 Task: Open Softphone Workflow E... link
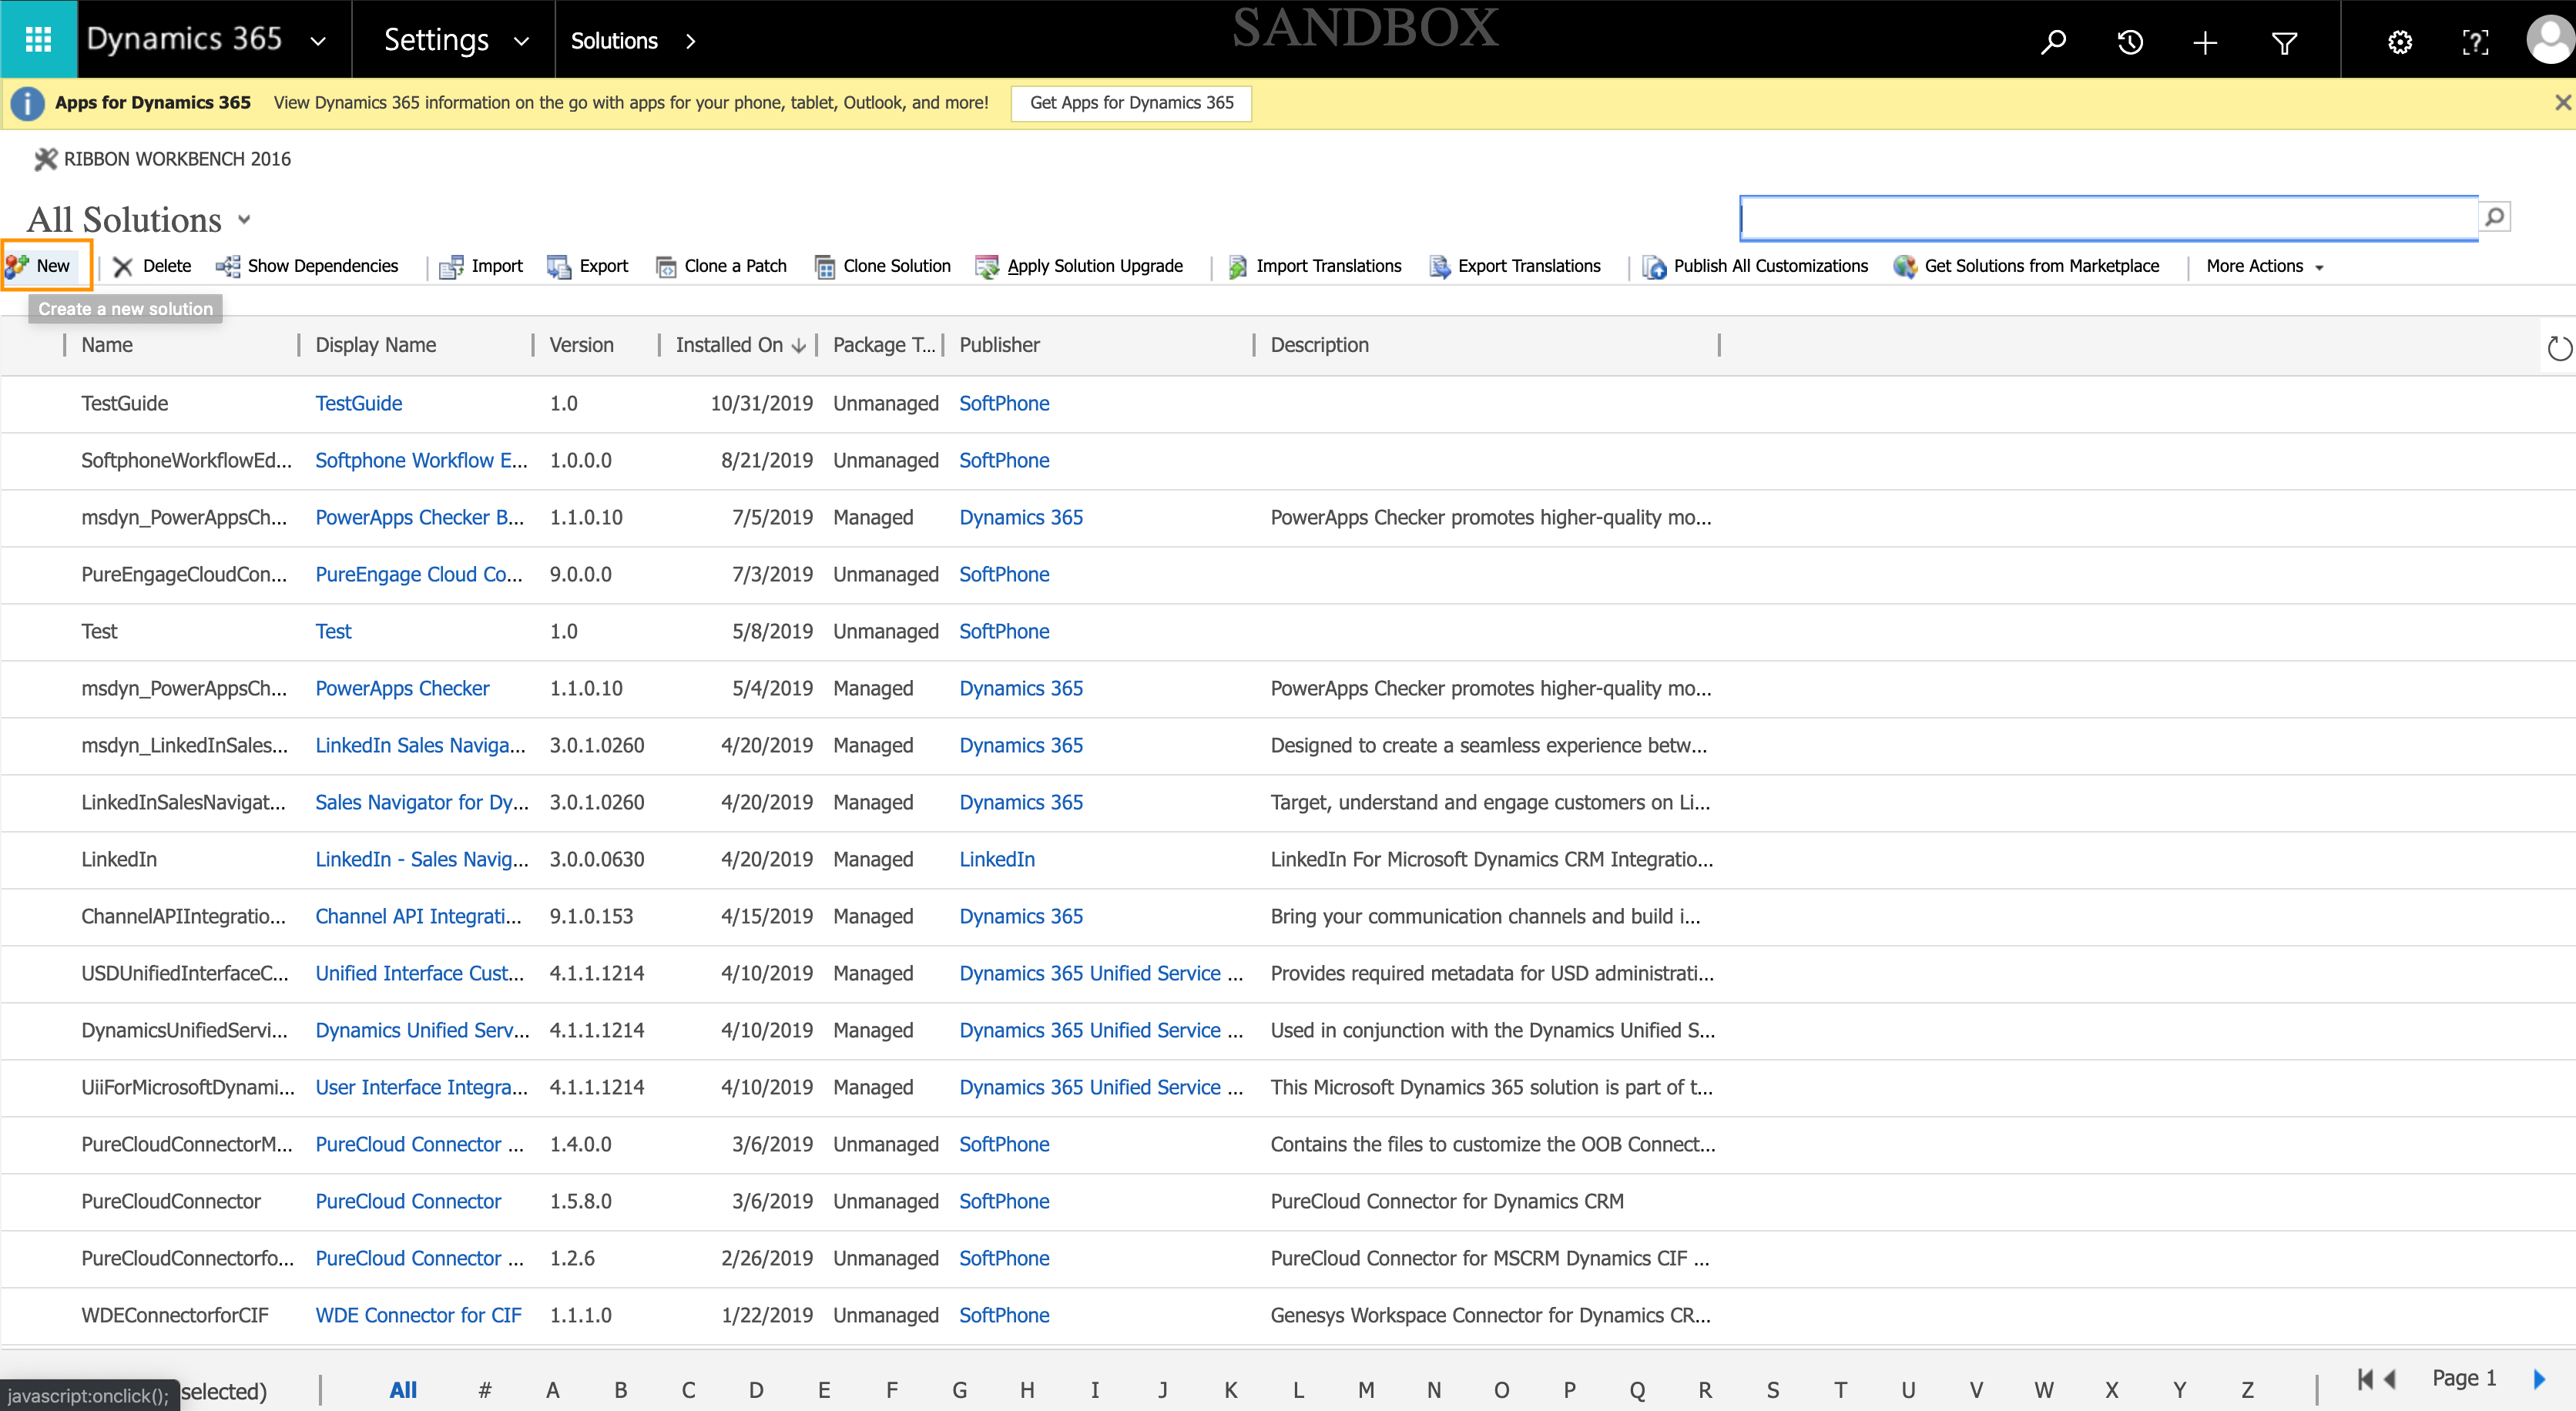coord(421,460)
